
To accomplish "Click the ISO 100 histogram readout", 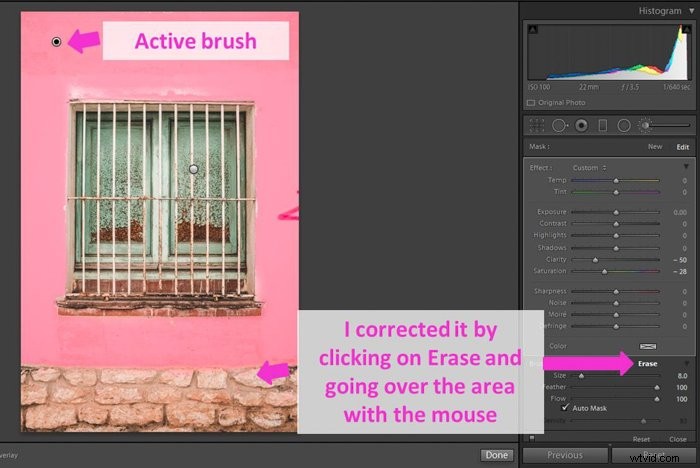I will (539, 87).
